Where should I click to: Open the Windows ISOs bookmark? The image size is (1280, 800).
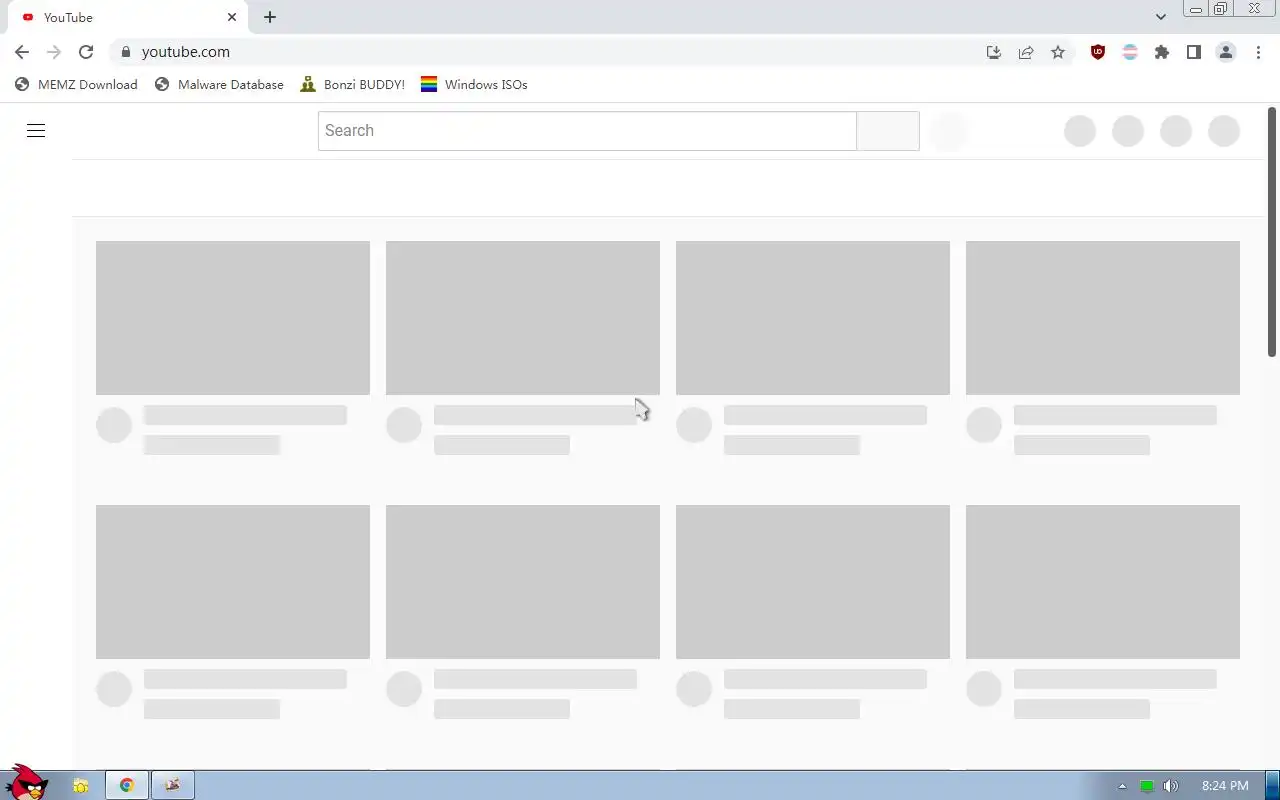[474, 85]
